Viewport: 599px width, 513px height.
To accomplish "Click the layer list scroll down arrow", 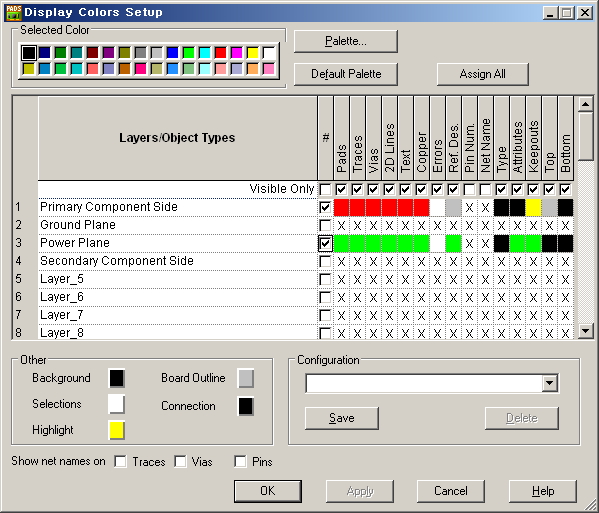I will [x=585, y=330].
